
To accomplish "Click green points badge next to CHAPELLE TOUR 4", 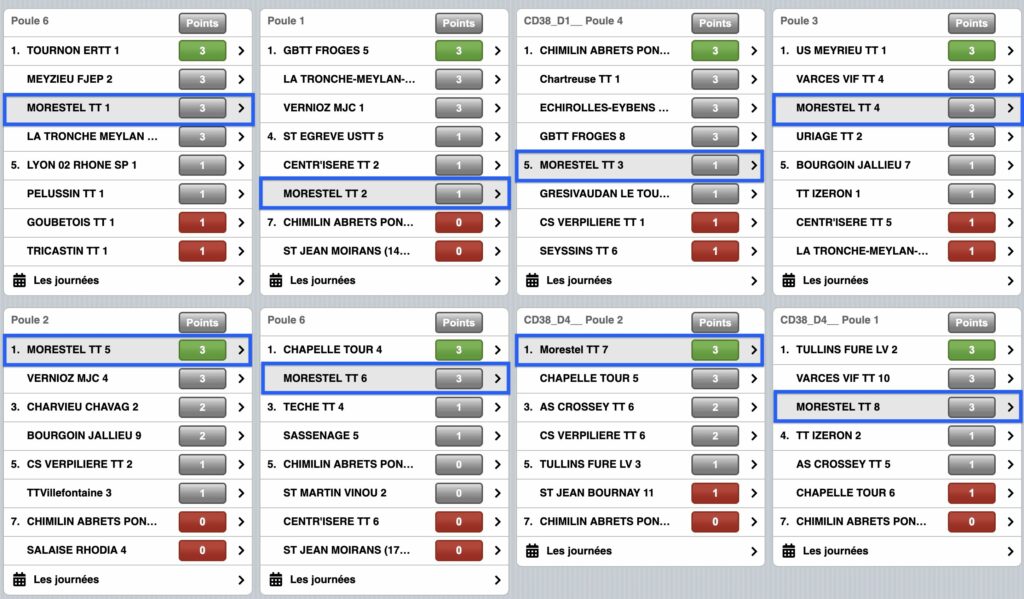I will 458,350.
